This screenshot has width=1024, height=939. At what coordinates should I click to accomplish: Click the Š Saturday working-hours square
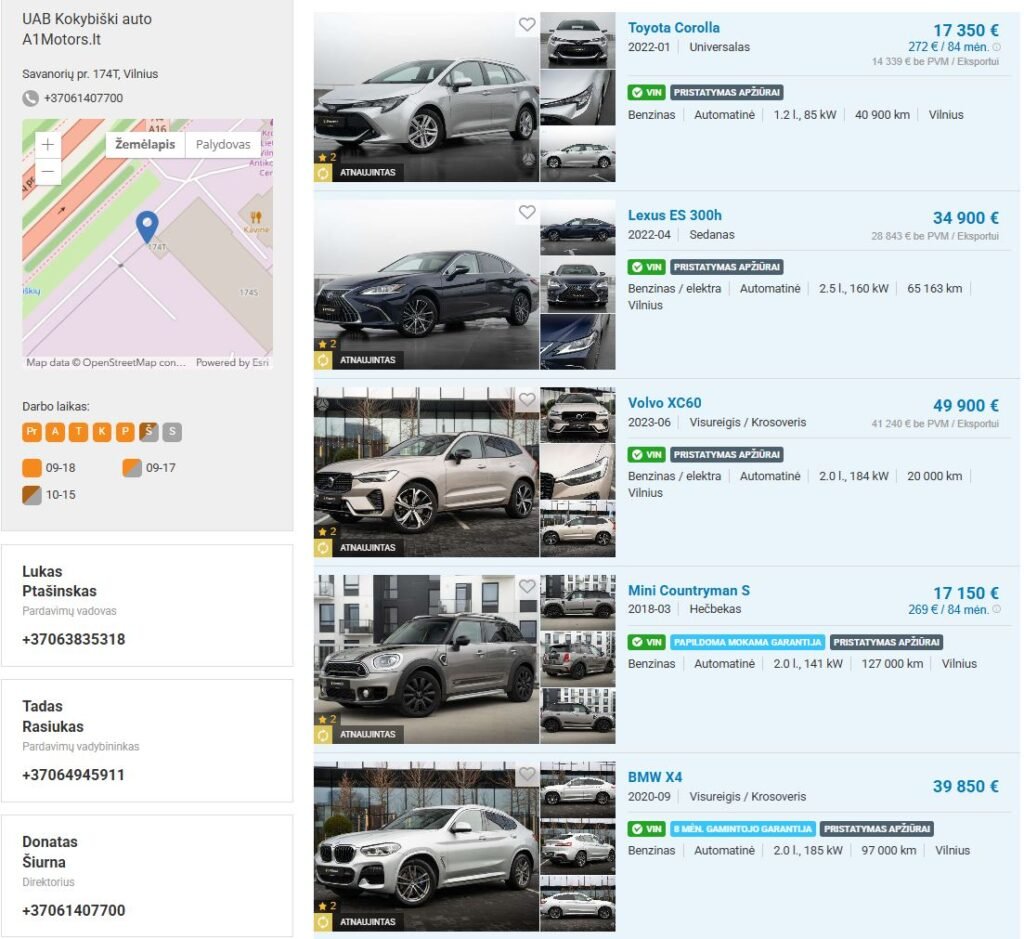coord(149,432)
